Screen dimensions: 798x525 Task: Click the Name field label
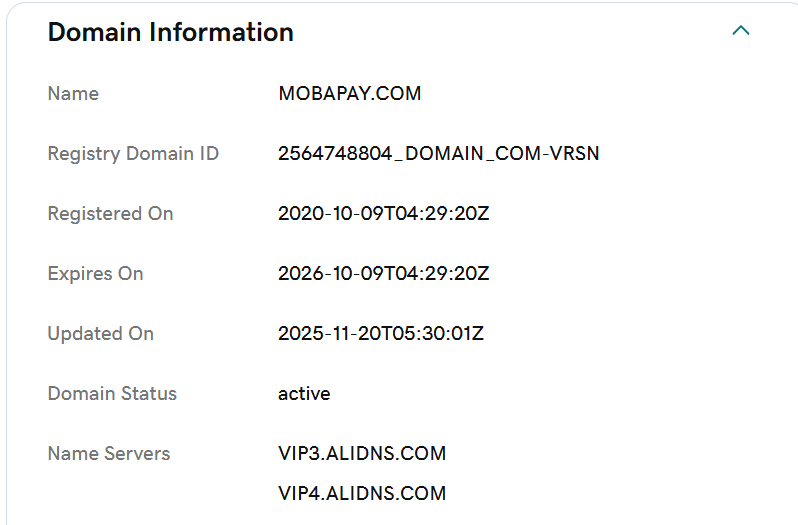[73, 94]
